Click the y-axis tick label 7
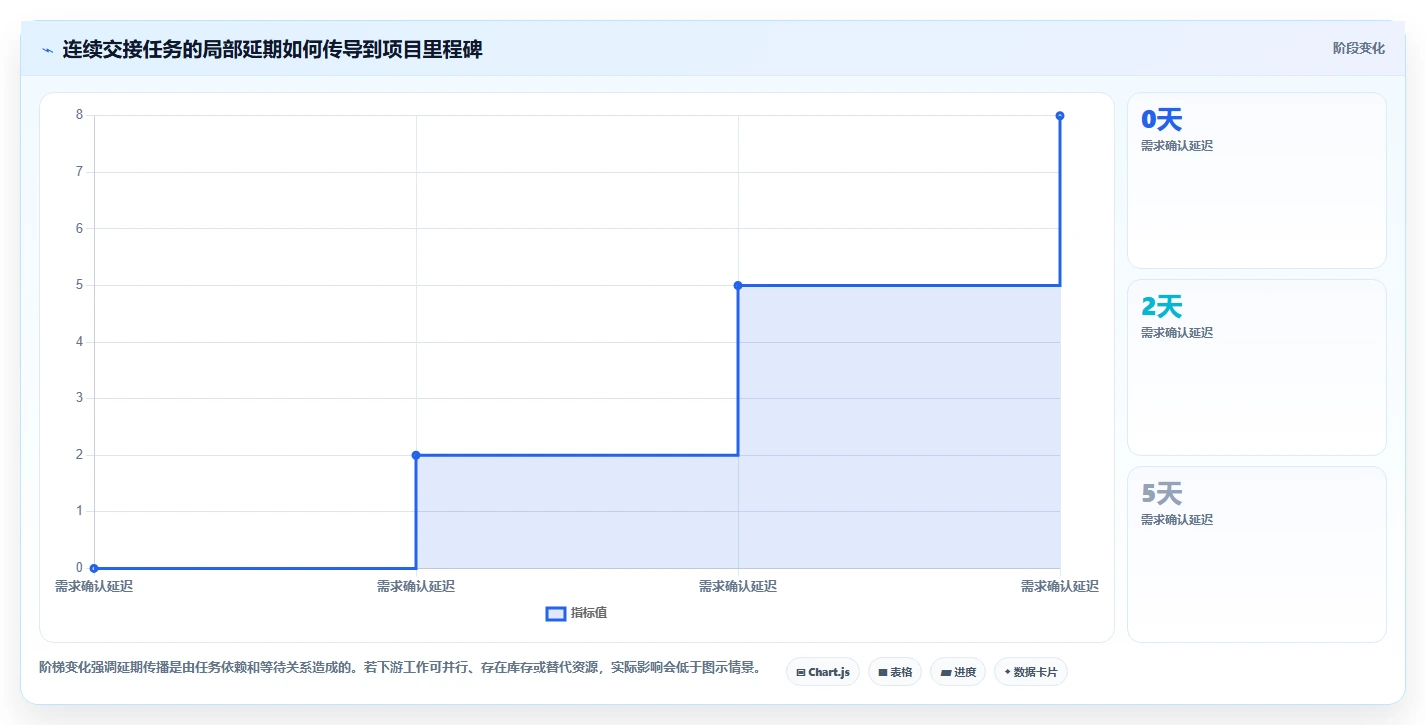 tap(79, 171)
